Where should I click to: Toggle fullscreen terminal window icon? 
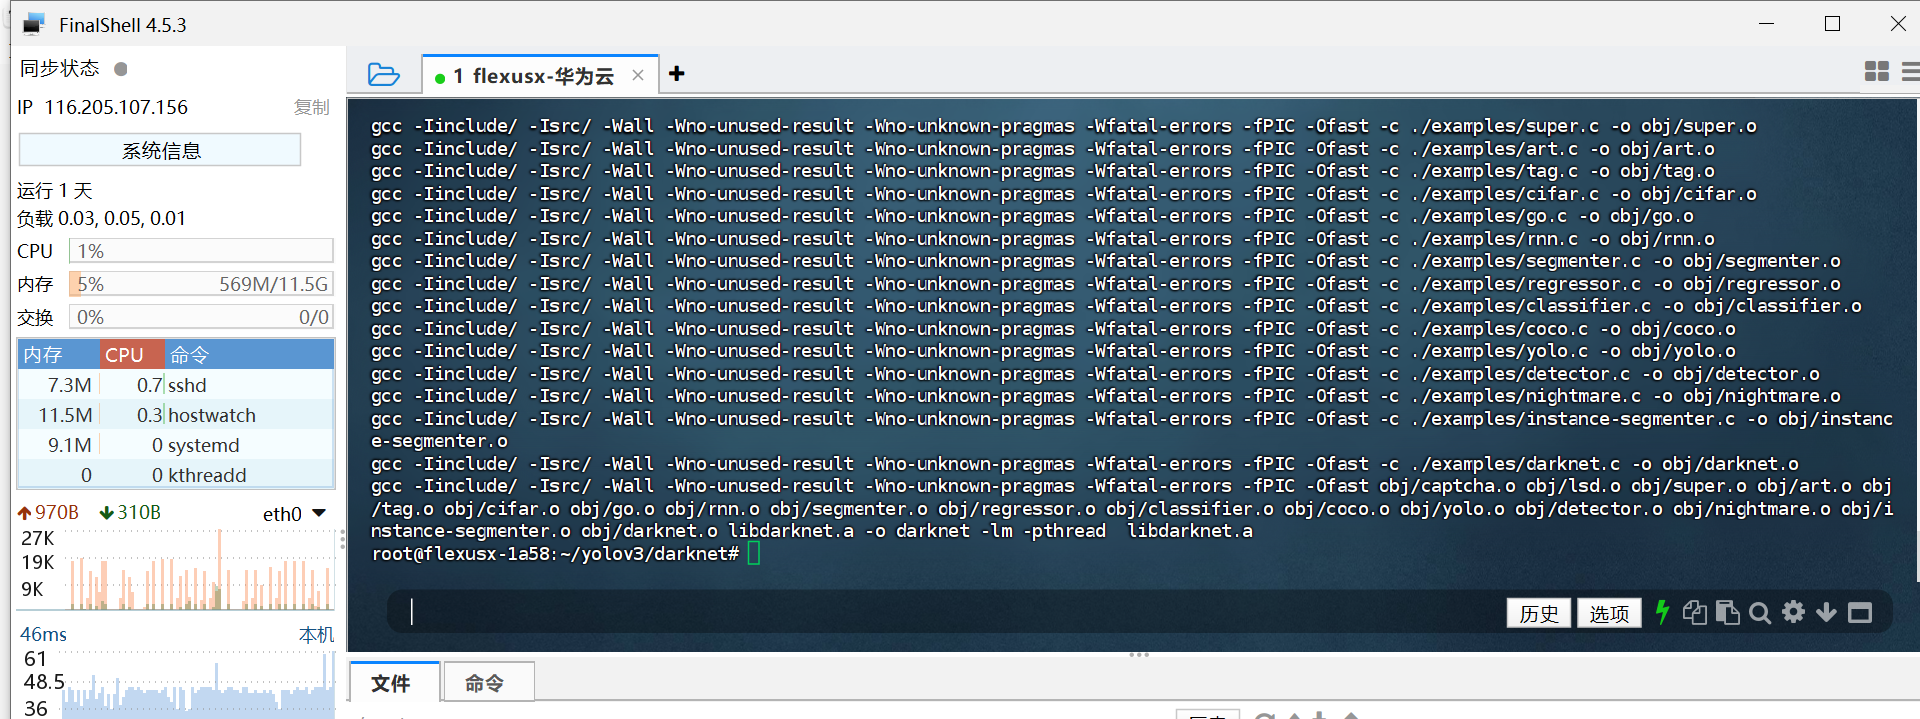pos(1860,613)
